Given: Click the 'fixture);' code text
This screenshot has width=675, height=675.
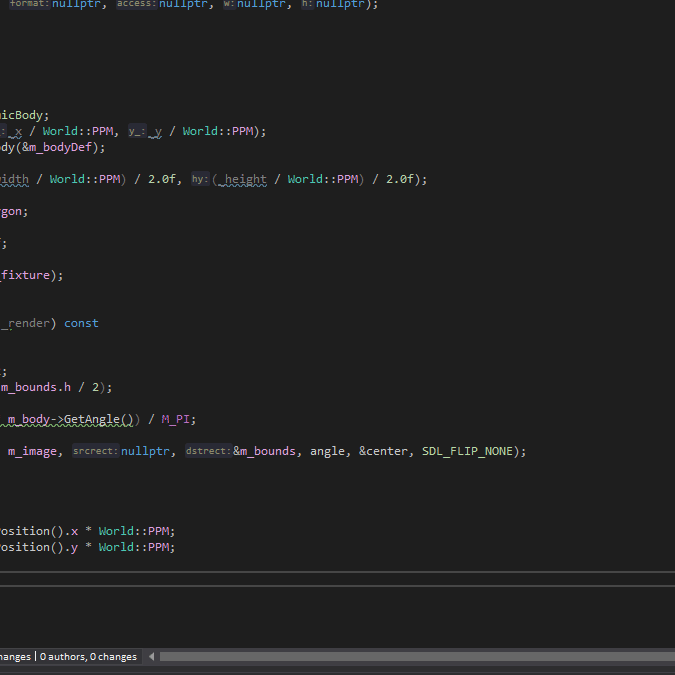Looking at the screenshot, I should (31, 275).
